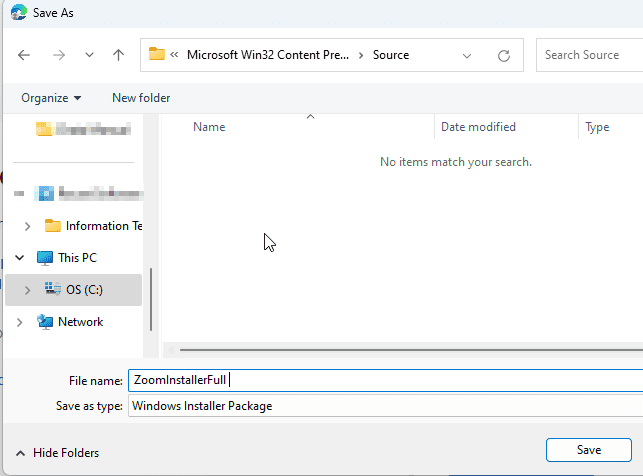Create a New folder

[x=141, y=98]
